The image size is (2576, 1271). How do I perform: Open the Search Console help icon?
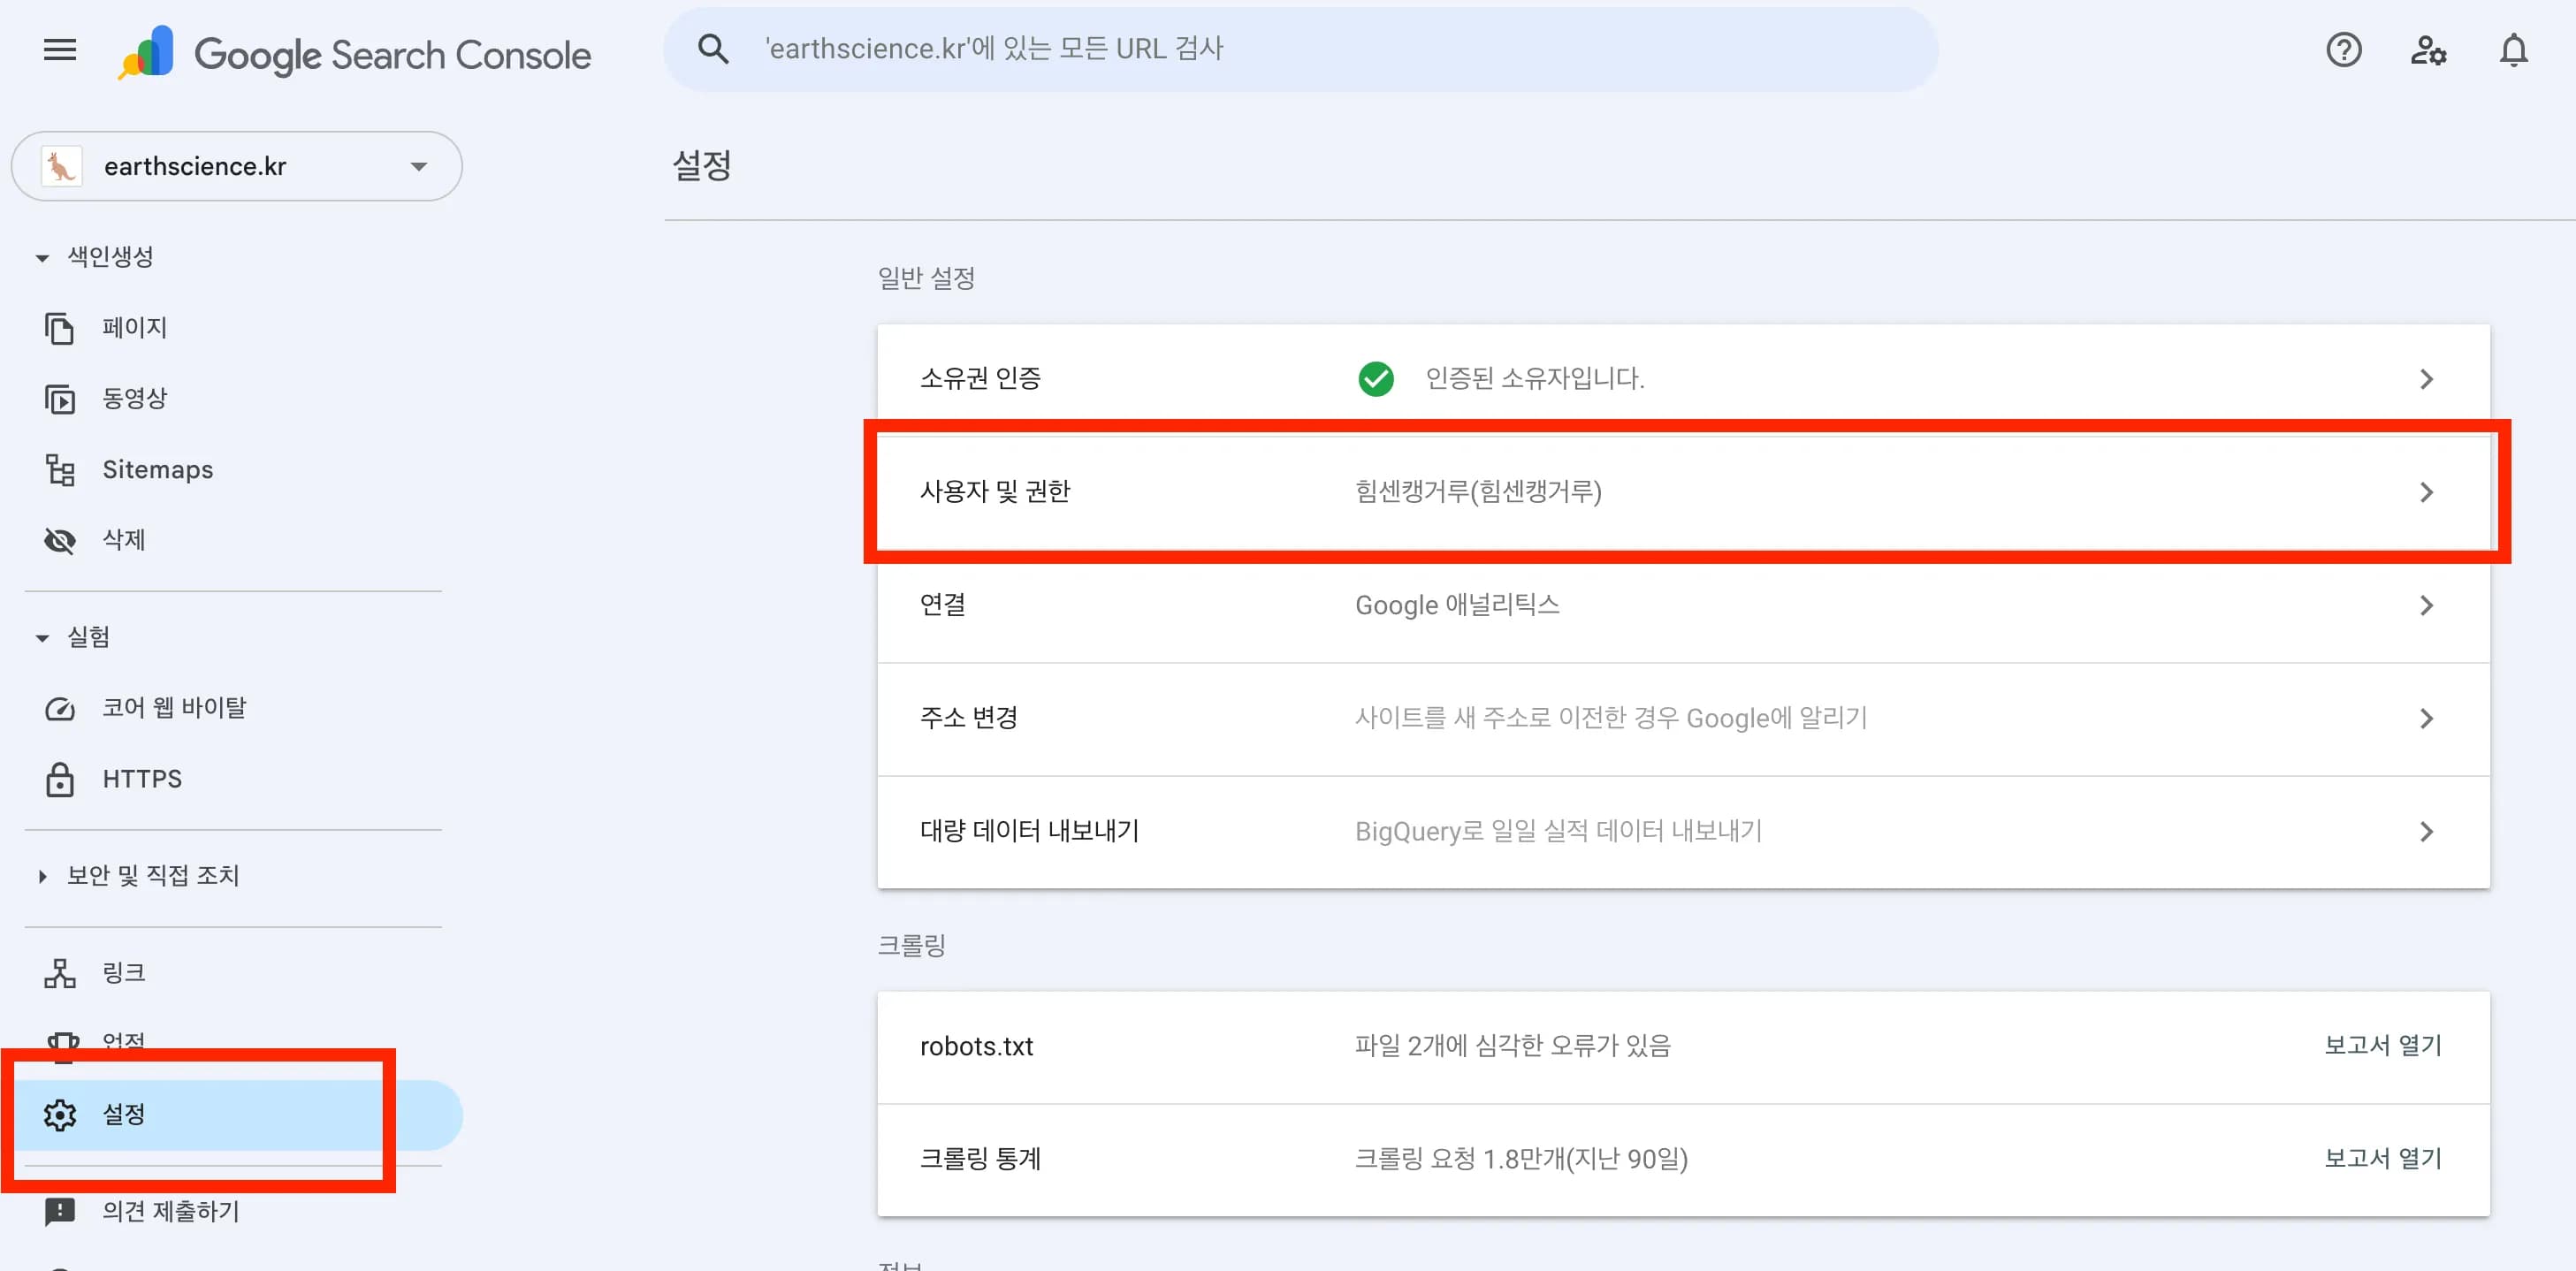click(x=2343, y=49)
